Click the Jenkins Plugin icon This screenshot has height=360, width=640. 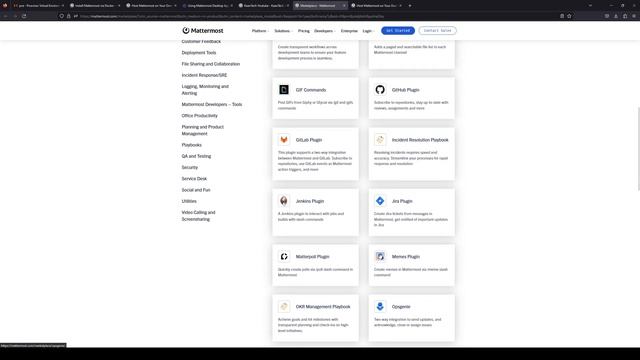pyautogui.click(x=284, y=201)
